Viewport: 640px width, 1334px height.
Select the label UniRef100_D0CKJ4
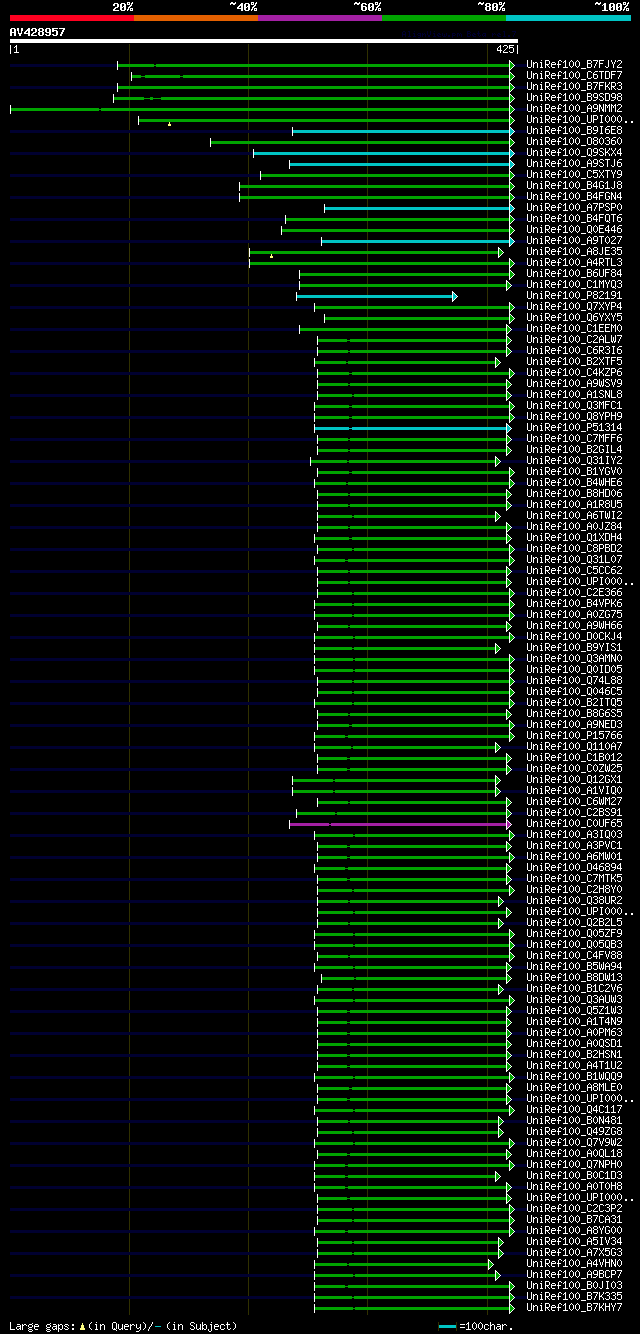tap(574, 637)
